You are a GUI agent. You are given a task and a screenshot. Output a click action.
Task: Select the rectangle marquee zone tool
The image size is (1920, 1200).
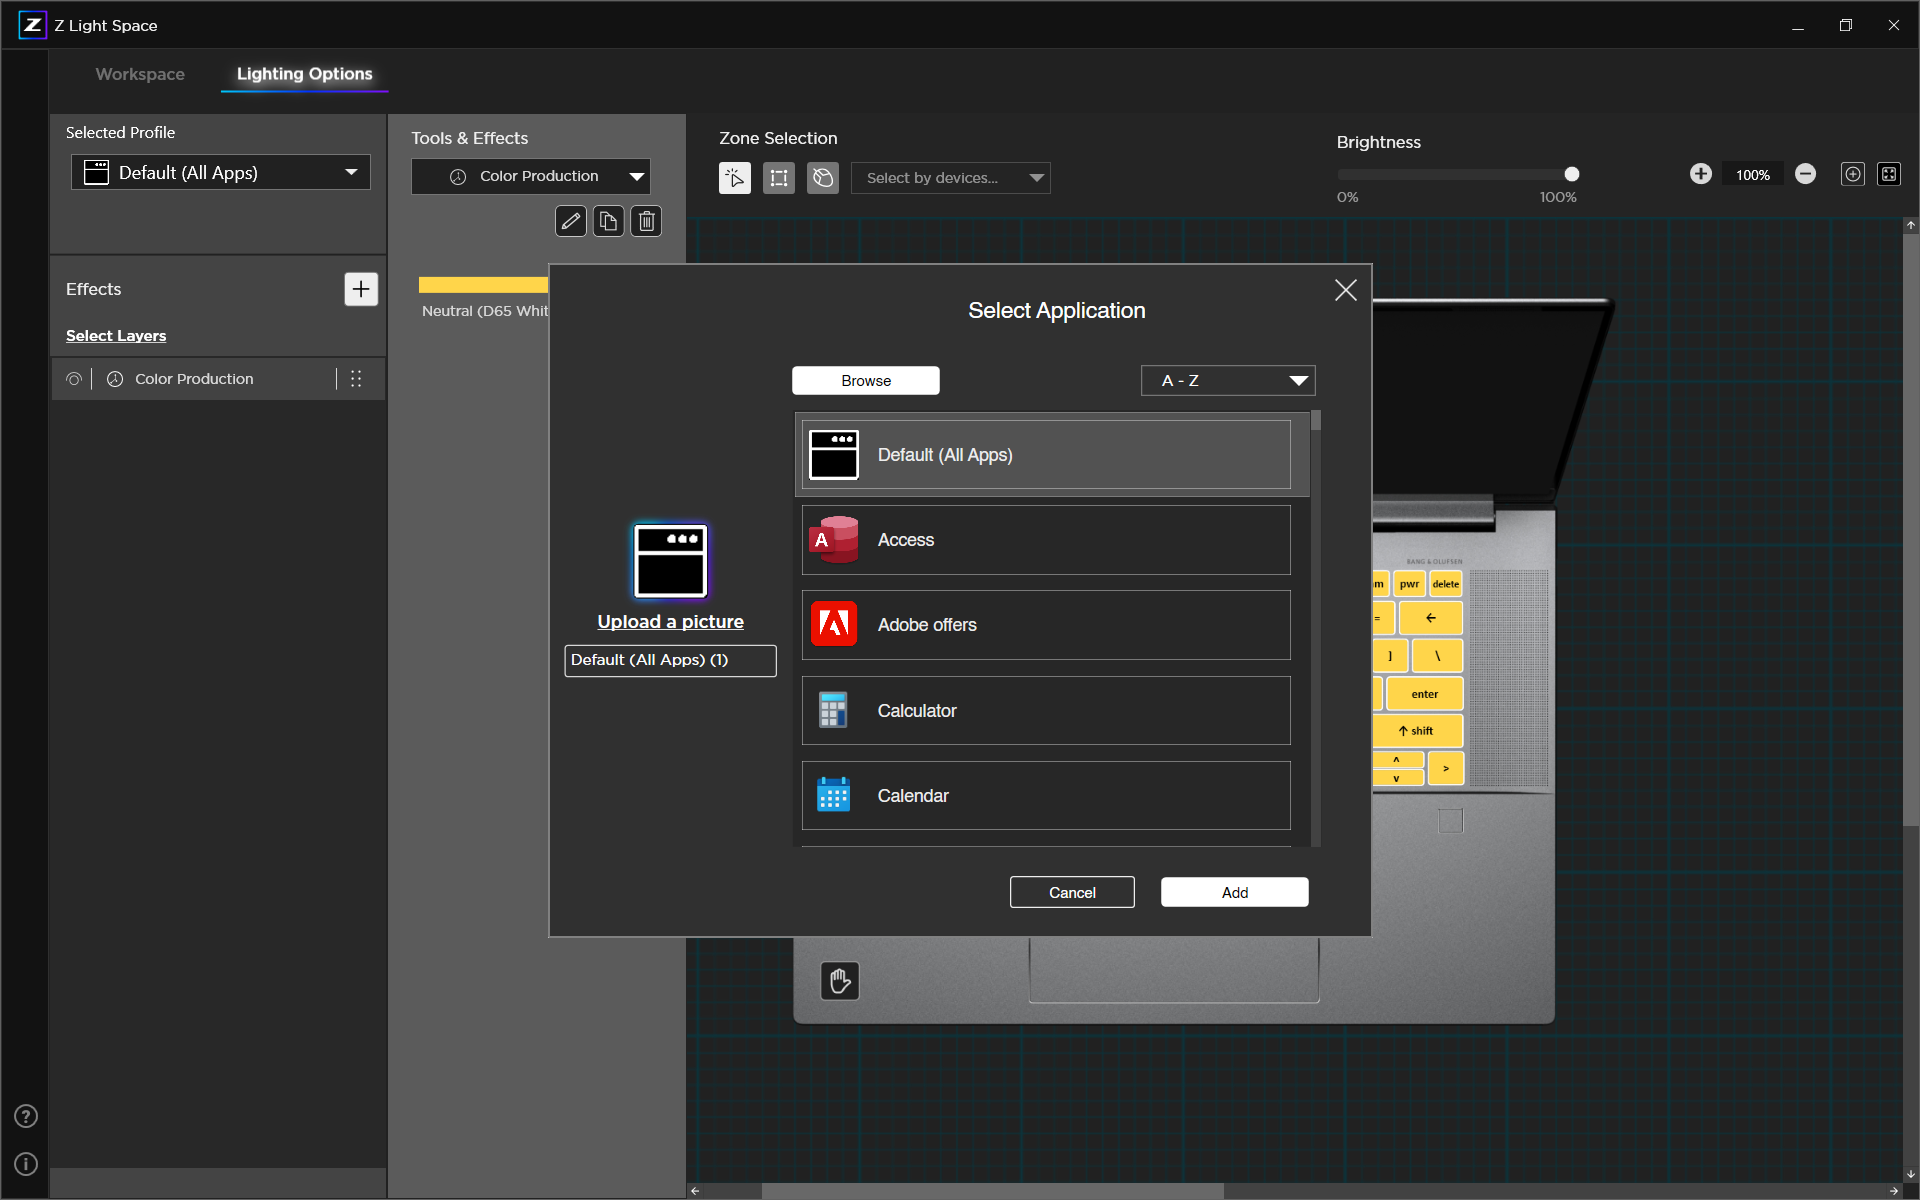click(779, 178)
